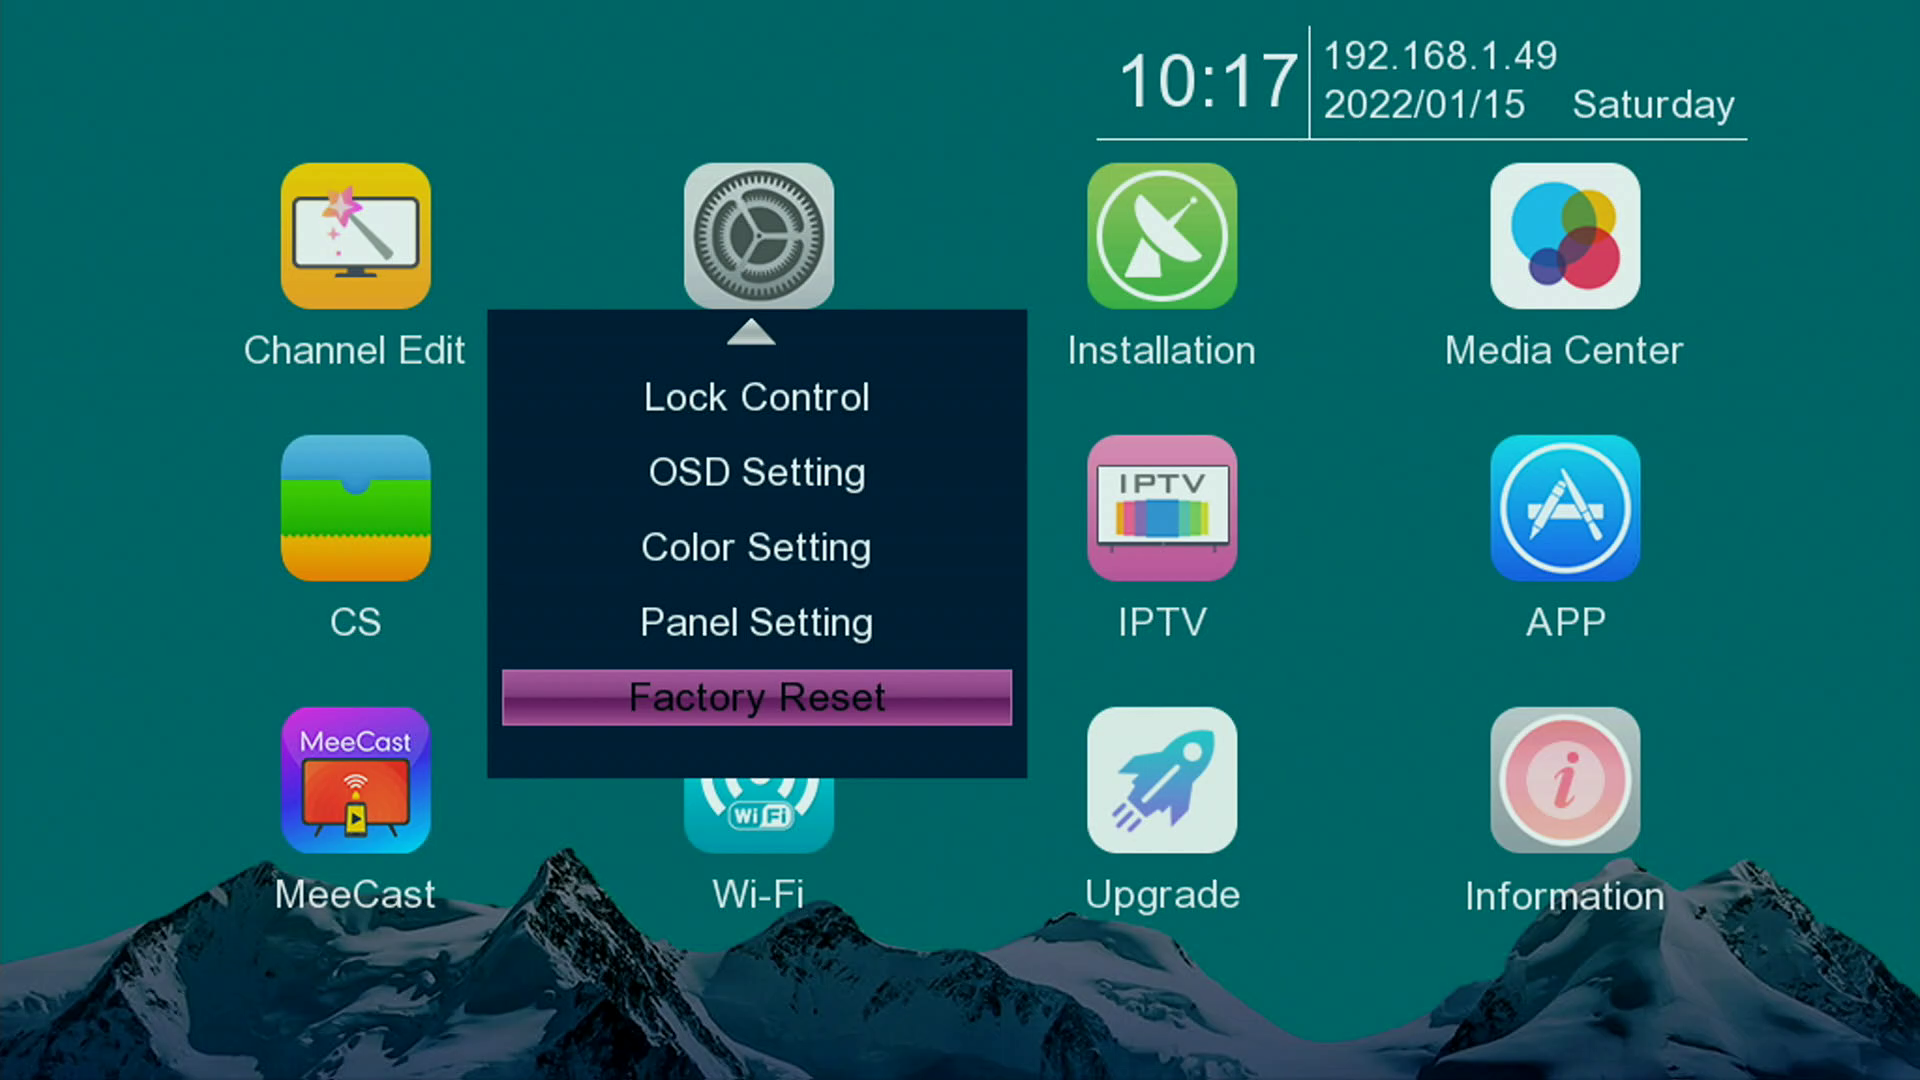Click the Wi-Fi label text
1920x1080 pixels.
[758, 894]
